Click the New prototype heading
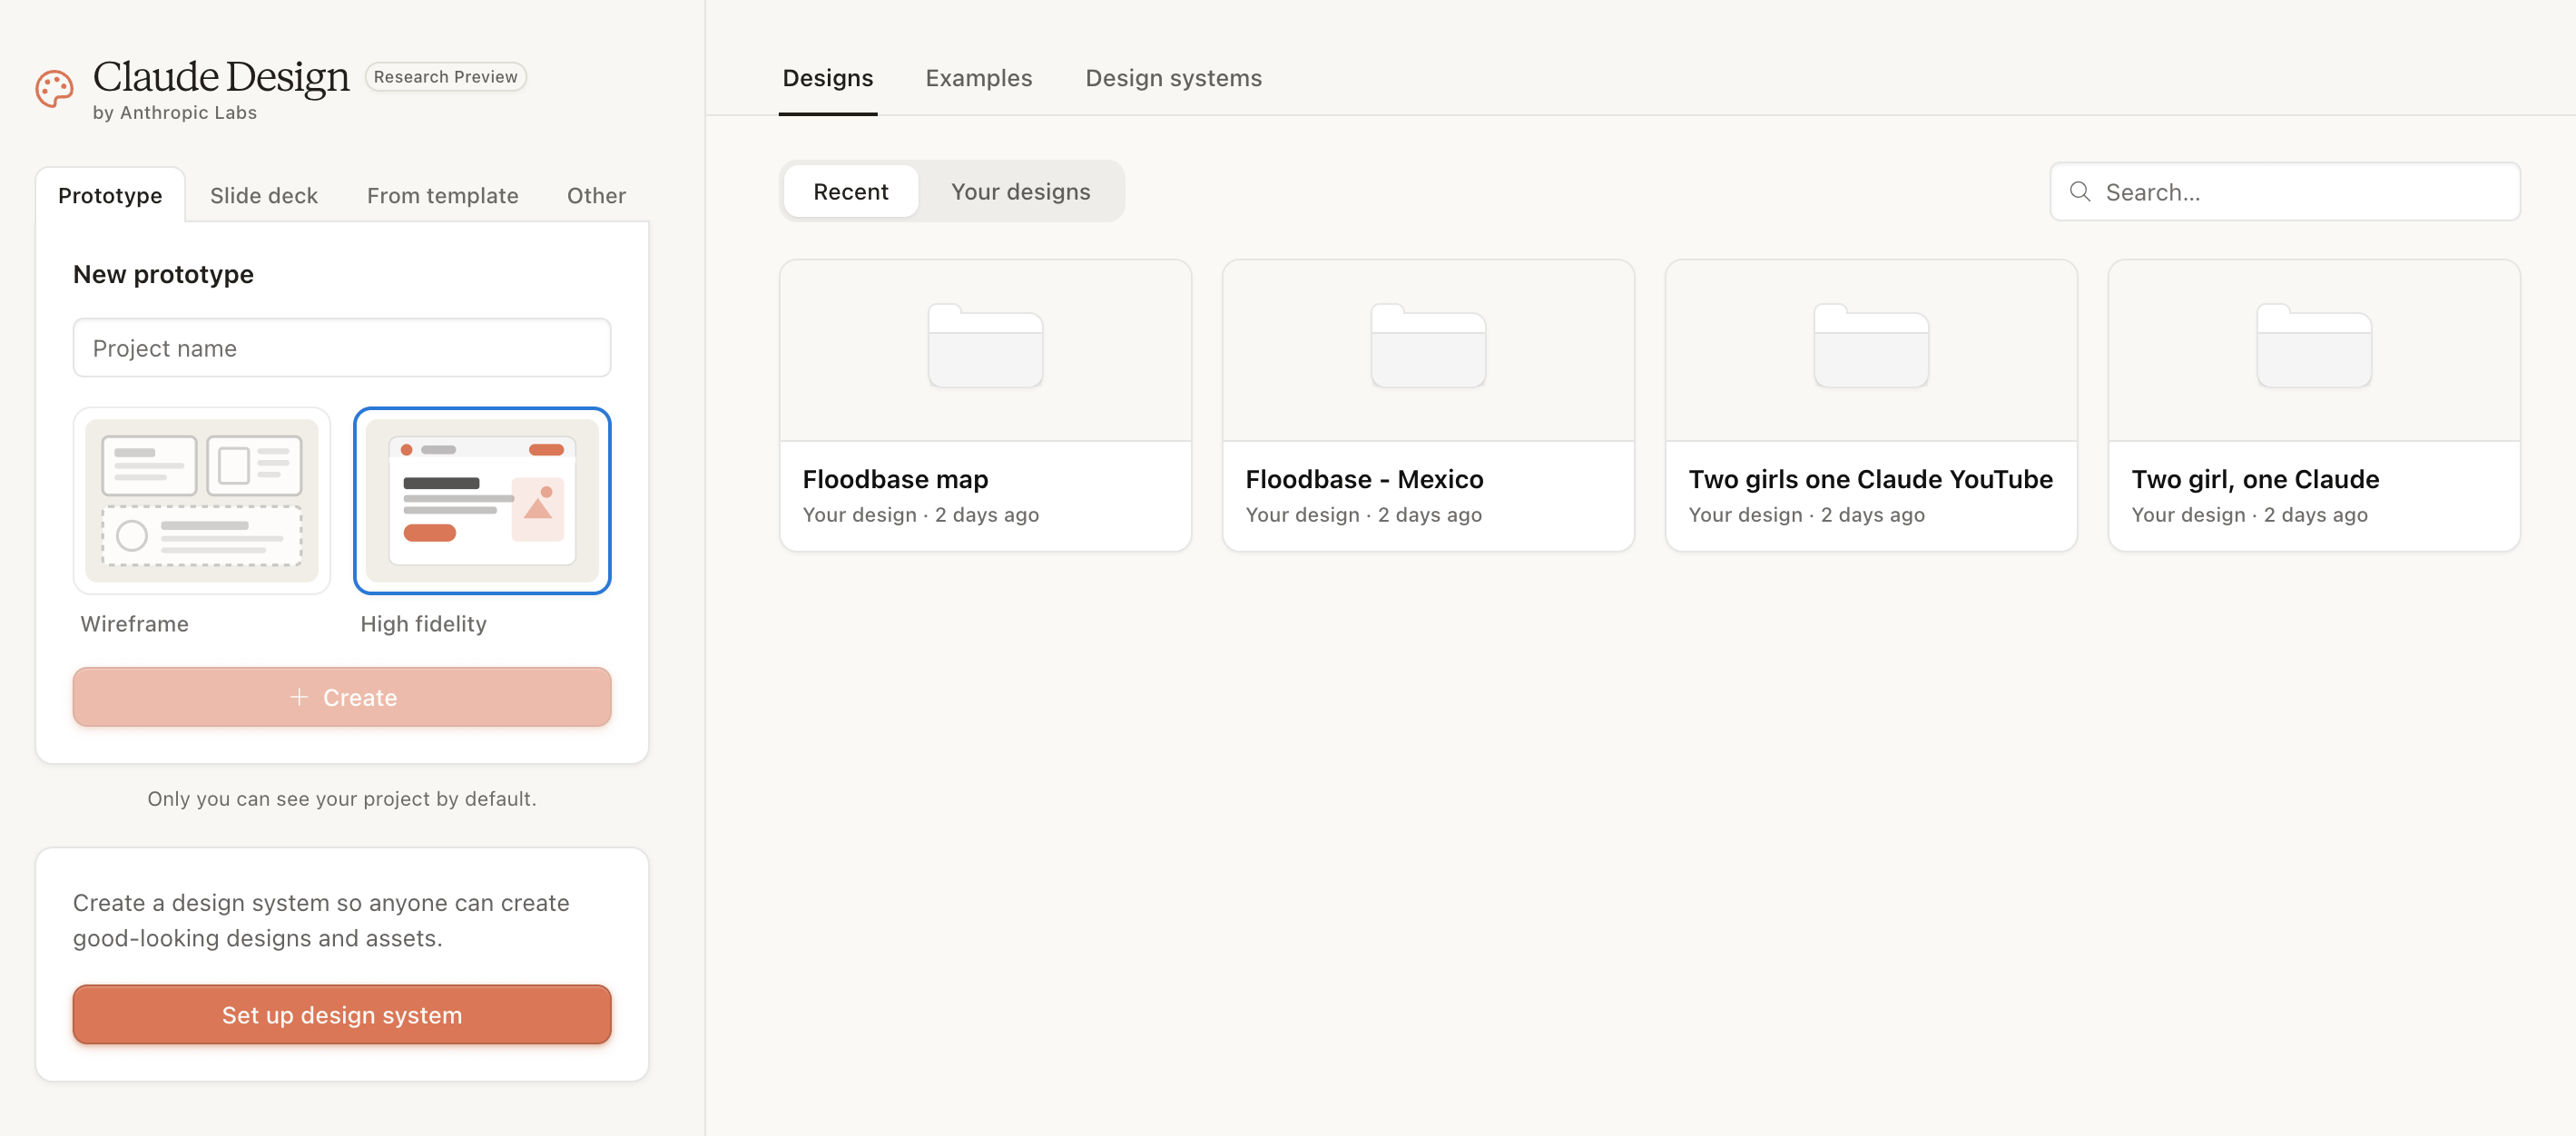2576x1136 pixels. (164, 274)
